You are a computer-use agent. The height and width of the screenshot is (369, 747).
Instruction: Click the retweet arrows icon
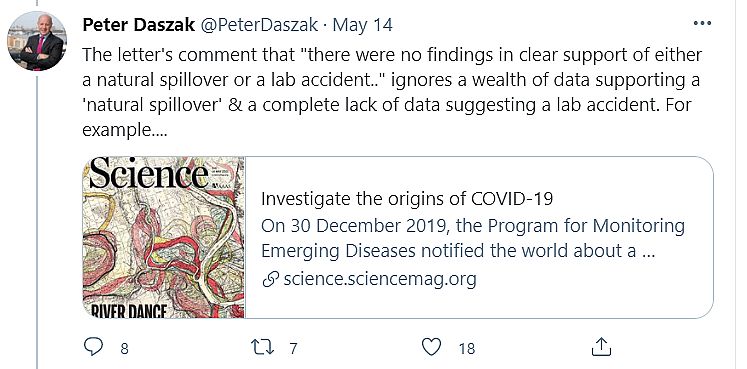(x=262, y=347)
